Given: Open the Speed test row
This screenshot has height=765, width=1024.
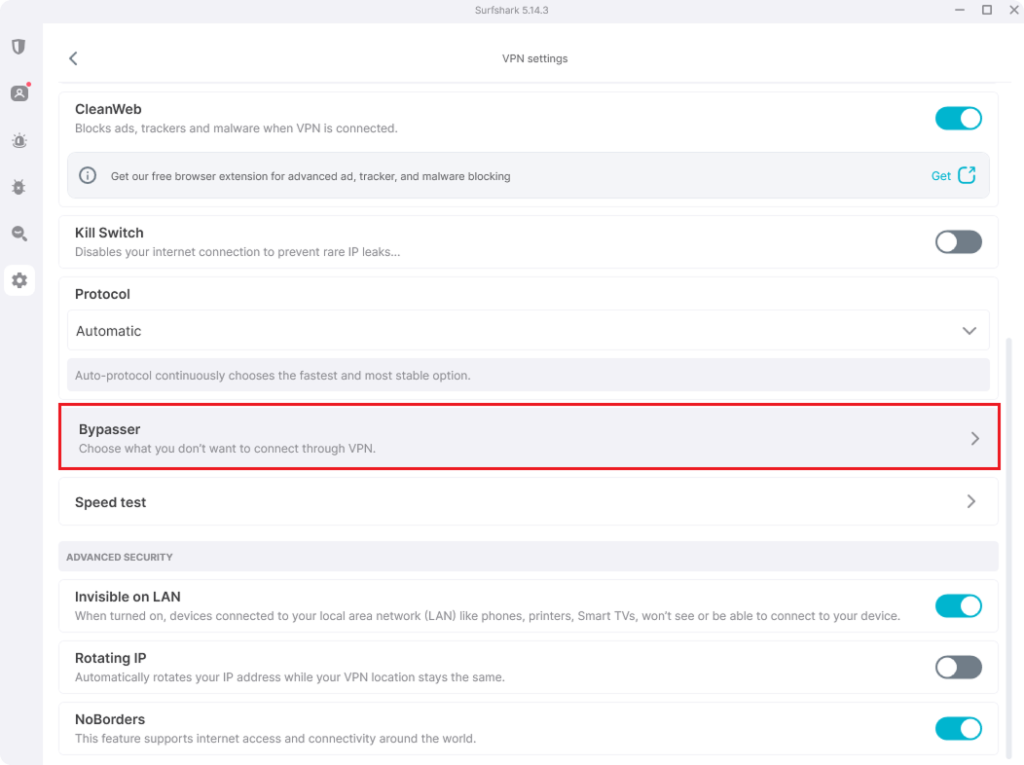Looking at the screenshot, I should pos(500,502).
